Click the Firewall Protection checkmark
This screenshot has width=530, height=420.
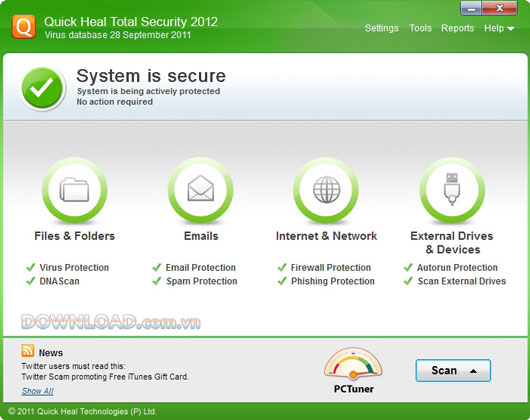282,268
